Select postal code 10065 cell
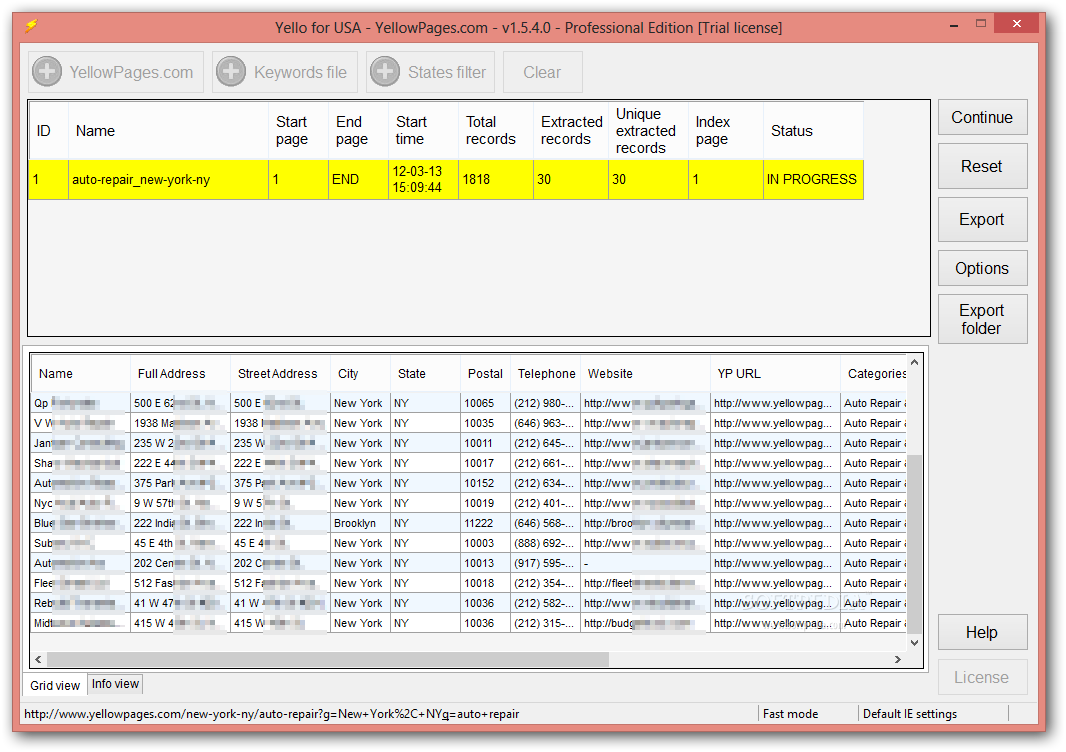The width and height of the screenshot is (1066, 752). tap(485, 403)
